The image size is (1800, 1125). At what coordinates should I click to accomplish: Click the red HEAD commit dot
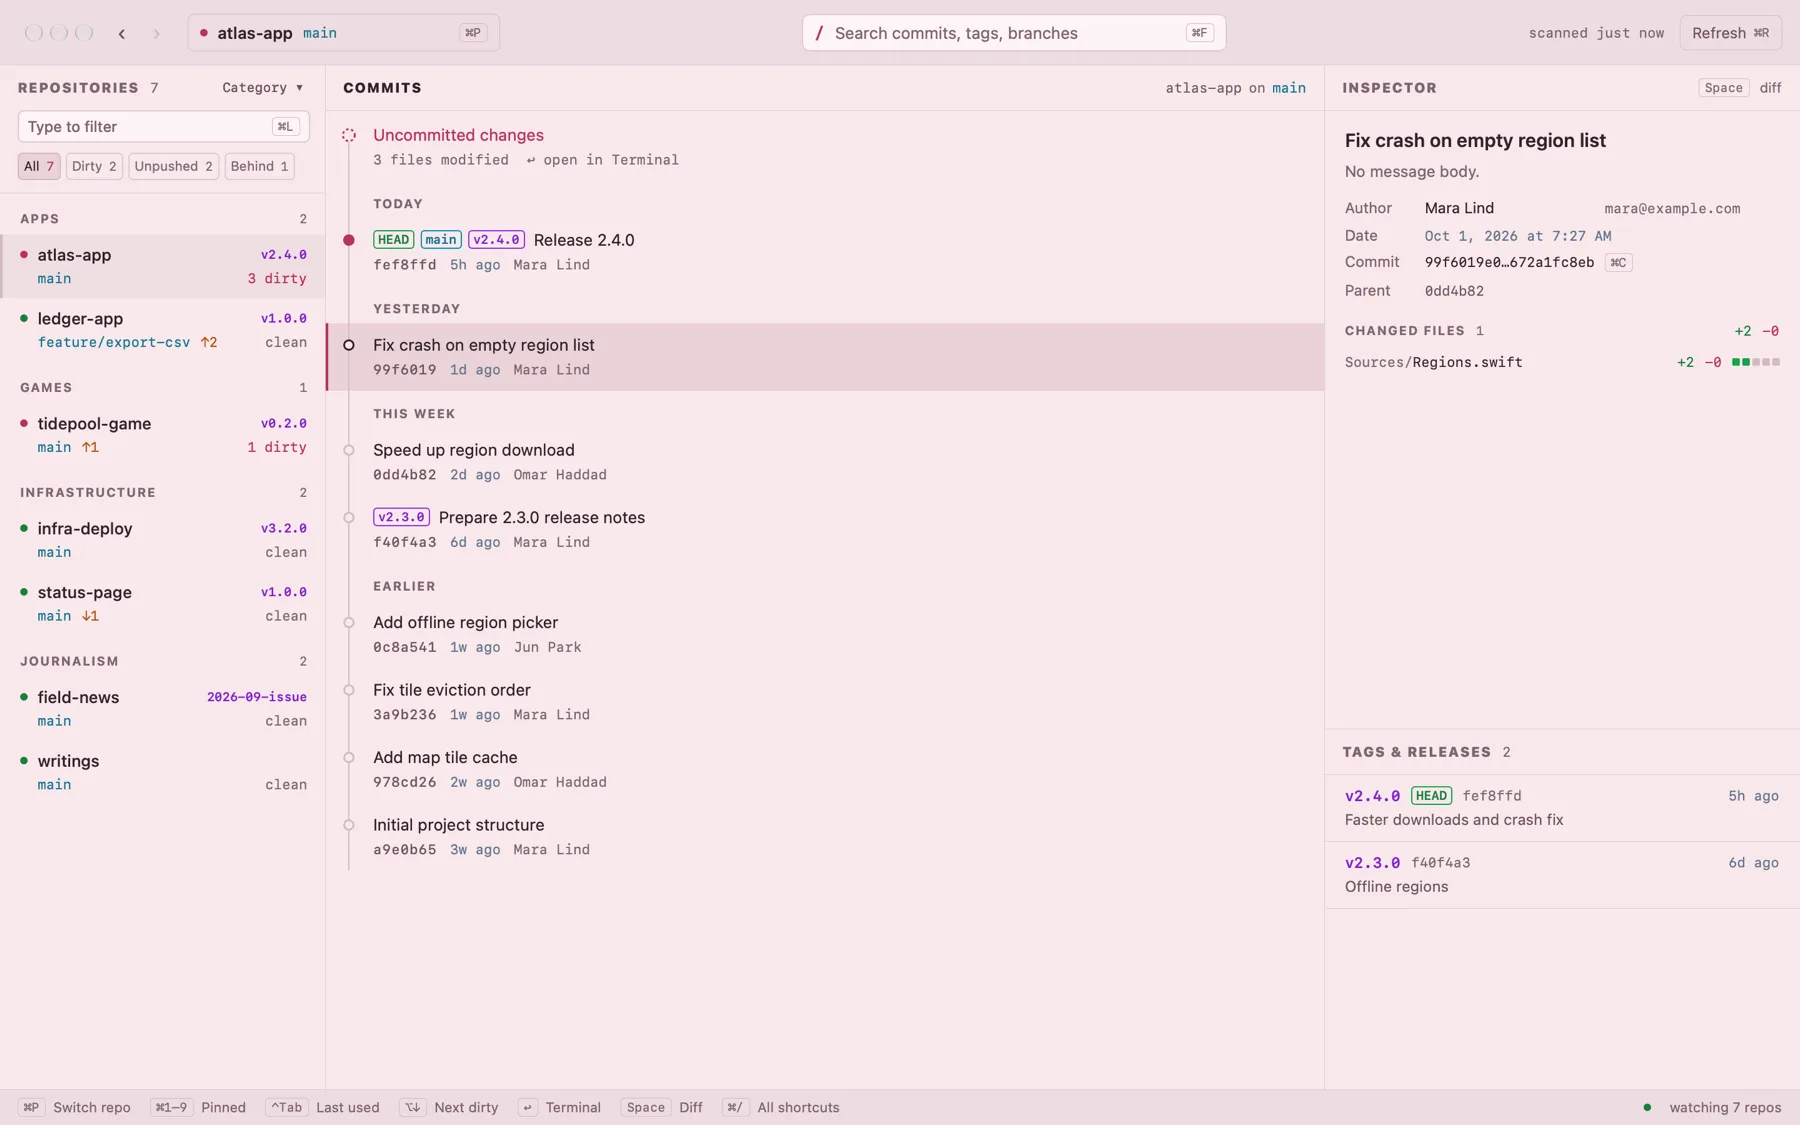(349, 240)
